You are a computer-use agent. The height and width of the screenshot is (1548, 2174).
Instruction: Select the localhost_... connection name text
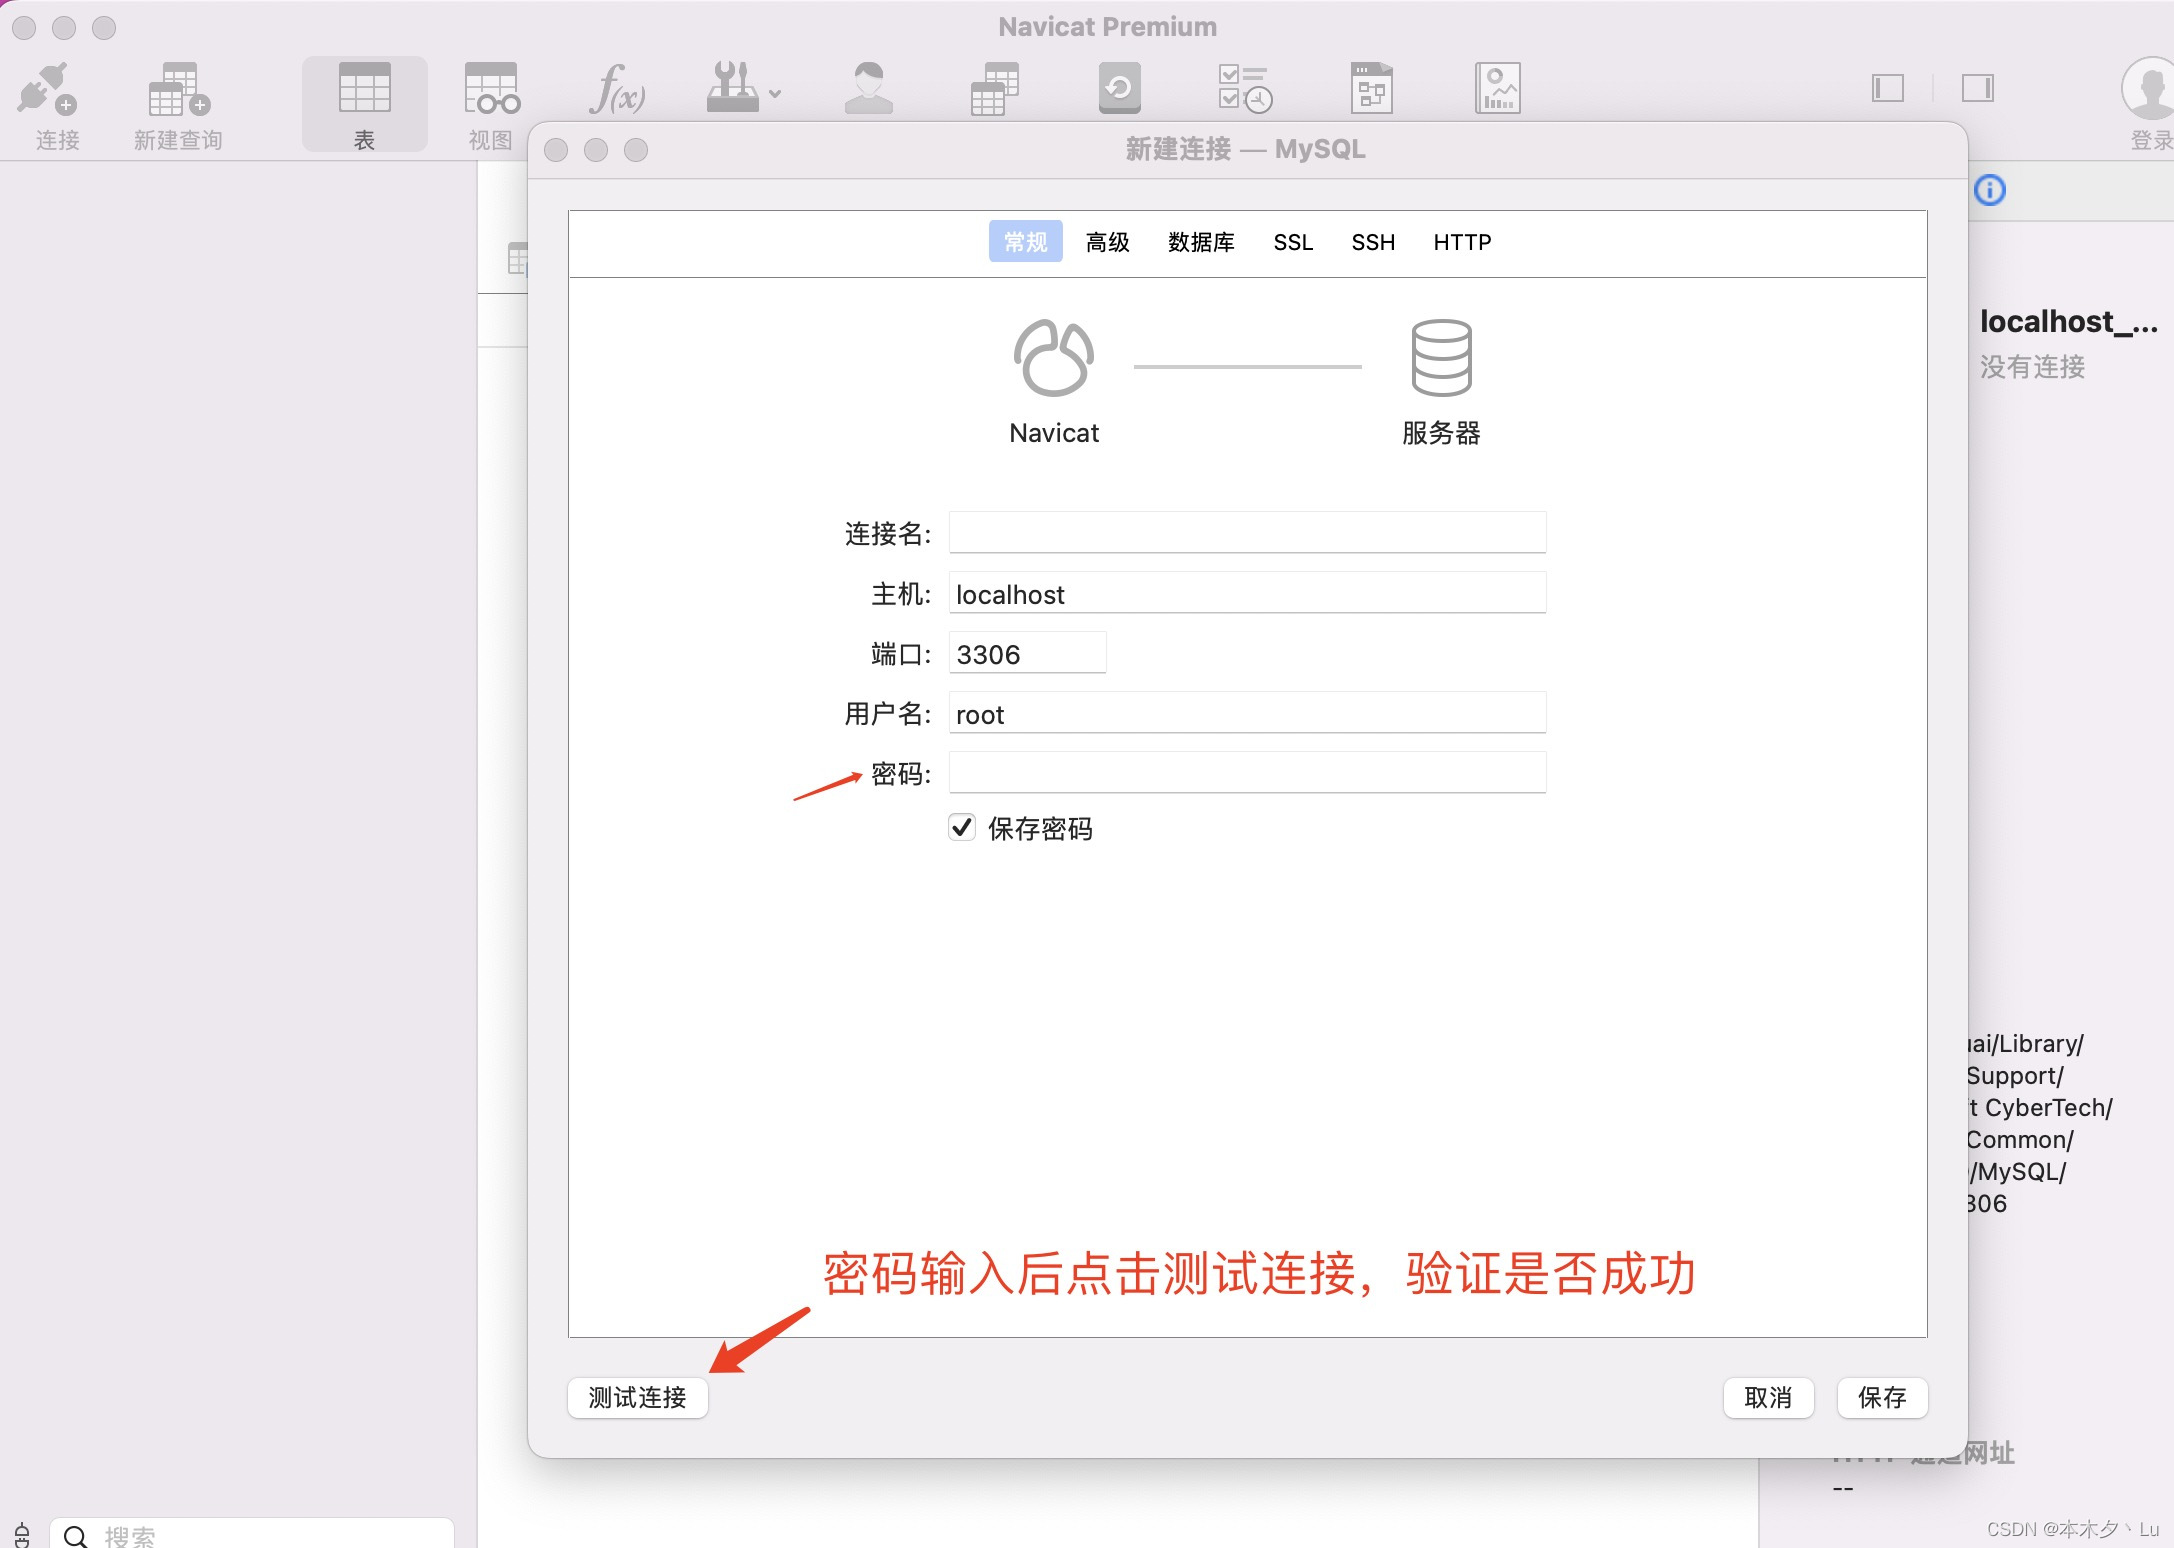point(2068,321)
